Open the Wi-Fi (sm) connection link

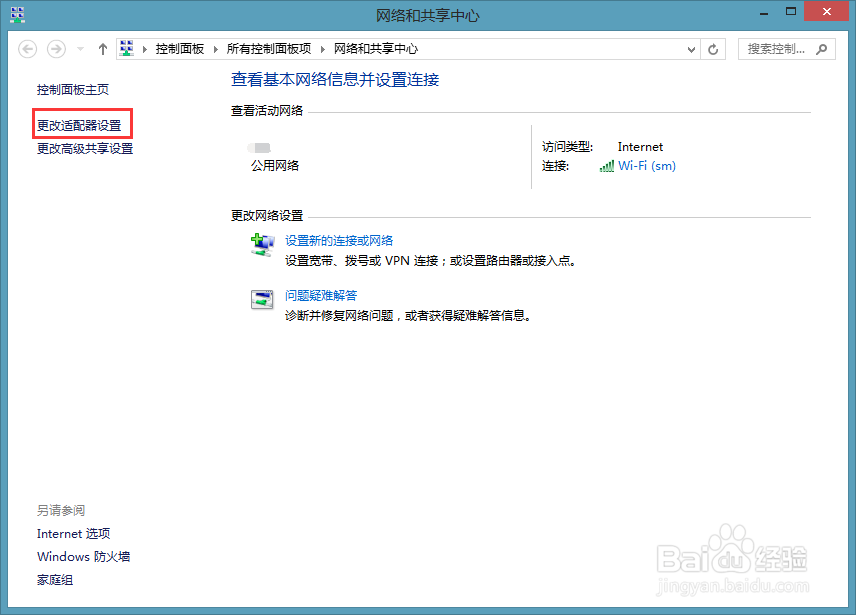pyautogui.click(x=646, y=163)
